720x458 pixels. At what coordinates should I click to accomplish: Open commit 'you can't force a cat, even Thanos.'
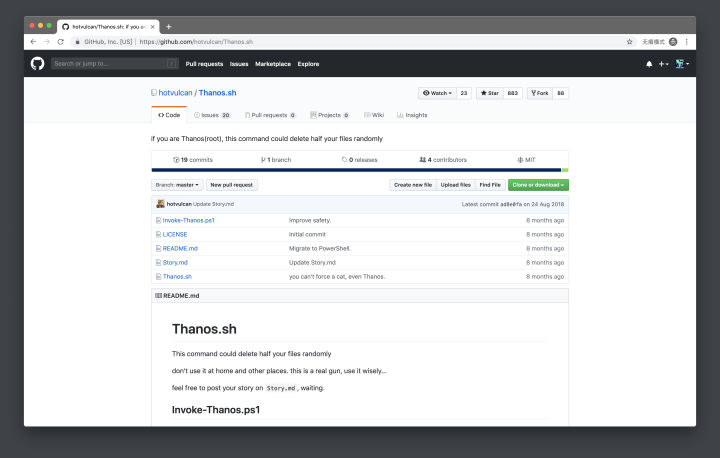tap(337, 277)
